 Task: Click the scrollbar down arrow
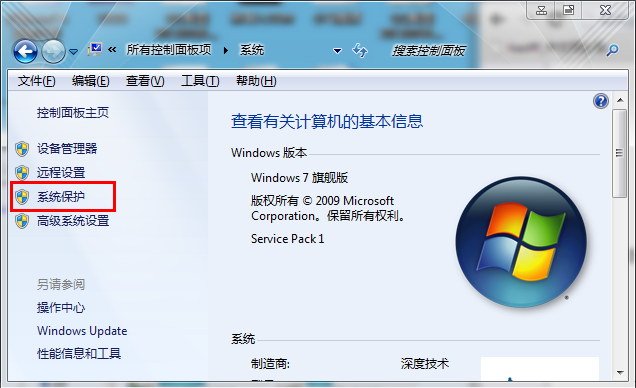[620, 372]
